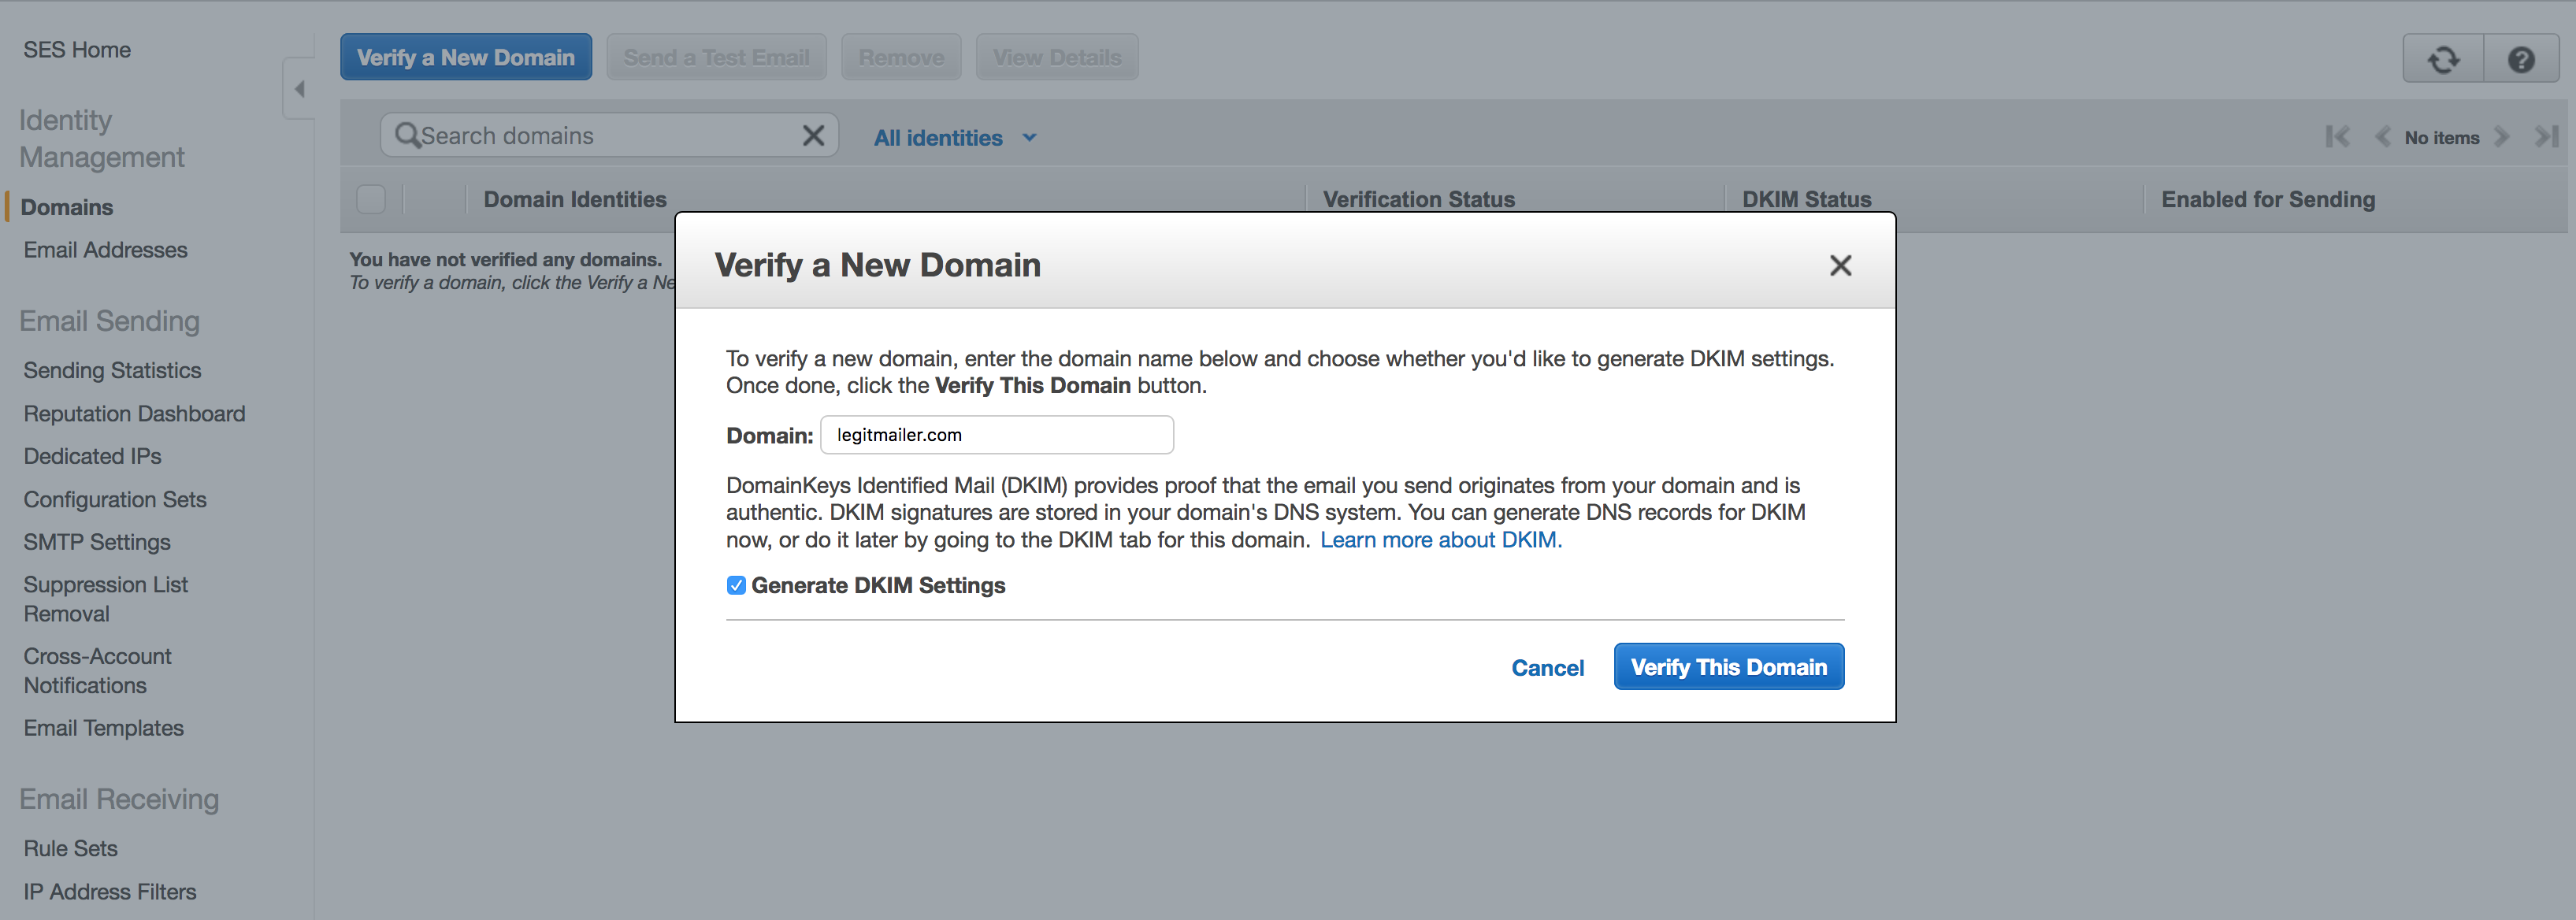Image resolution: width=2576 pixels, height=920 pixels.
Task: Tick the select-all domains checkbox
Action: click(371, 199)
